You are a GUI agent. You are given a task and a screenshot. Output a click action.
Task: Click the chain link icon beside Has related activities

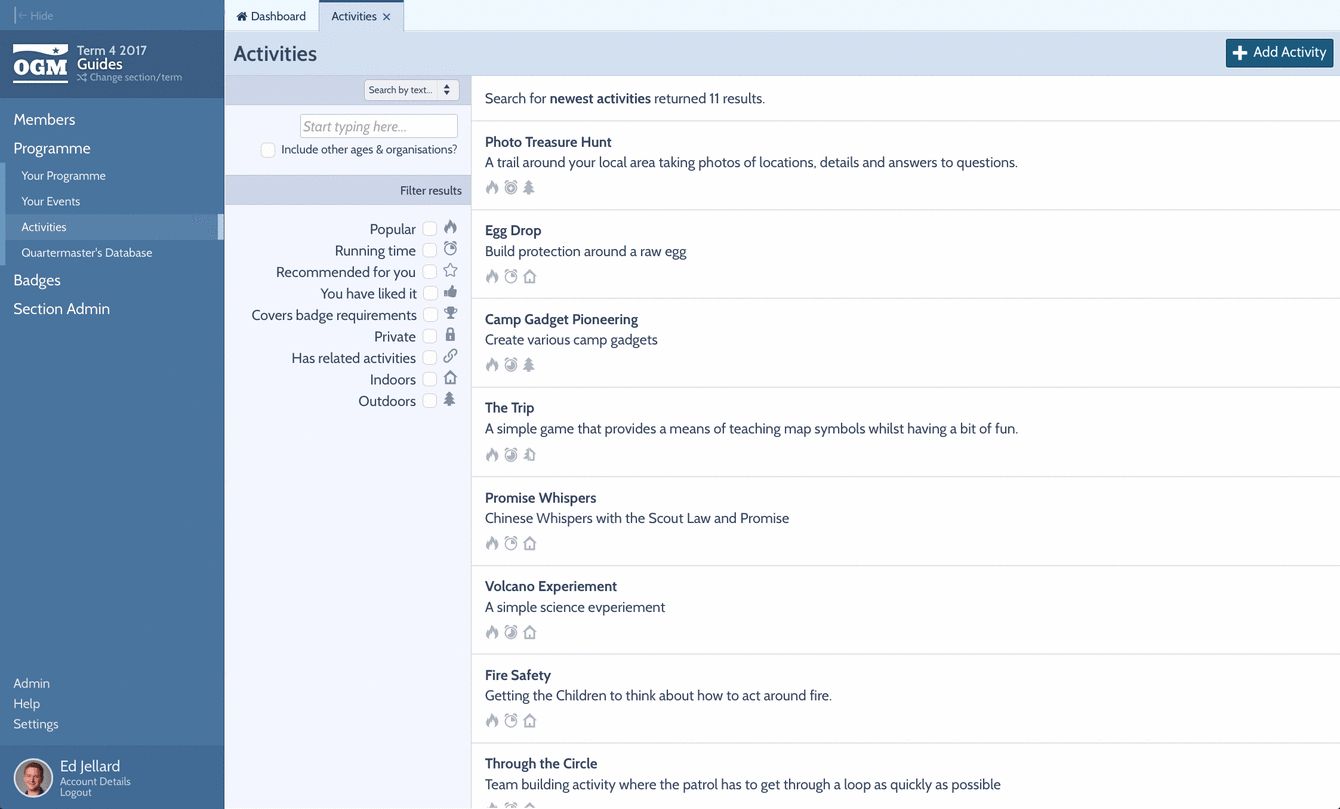[450, 356]
